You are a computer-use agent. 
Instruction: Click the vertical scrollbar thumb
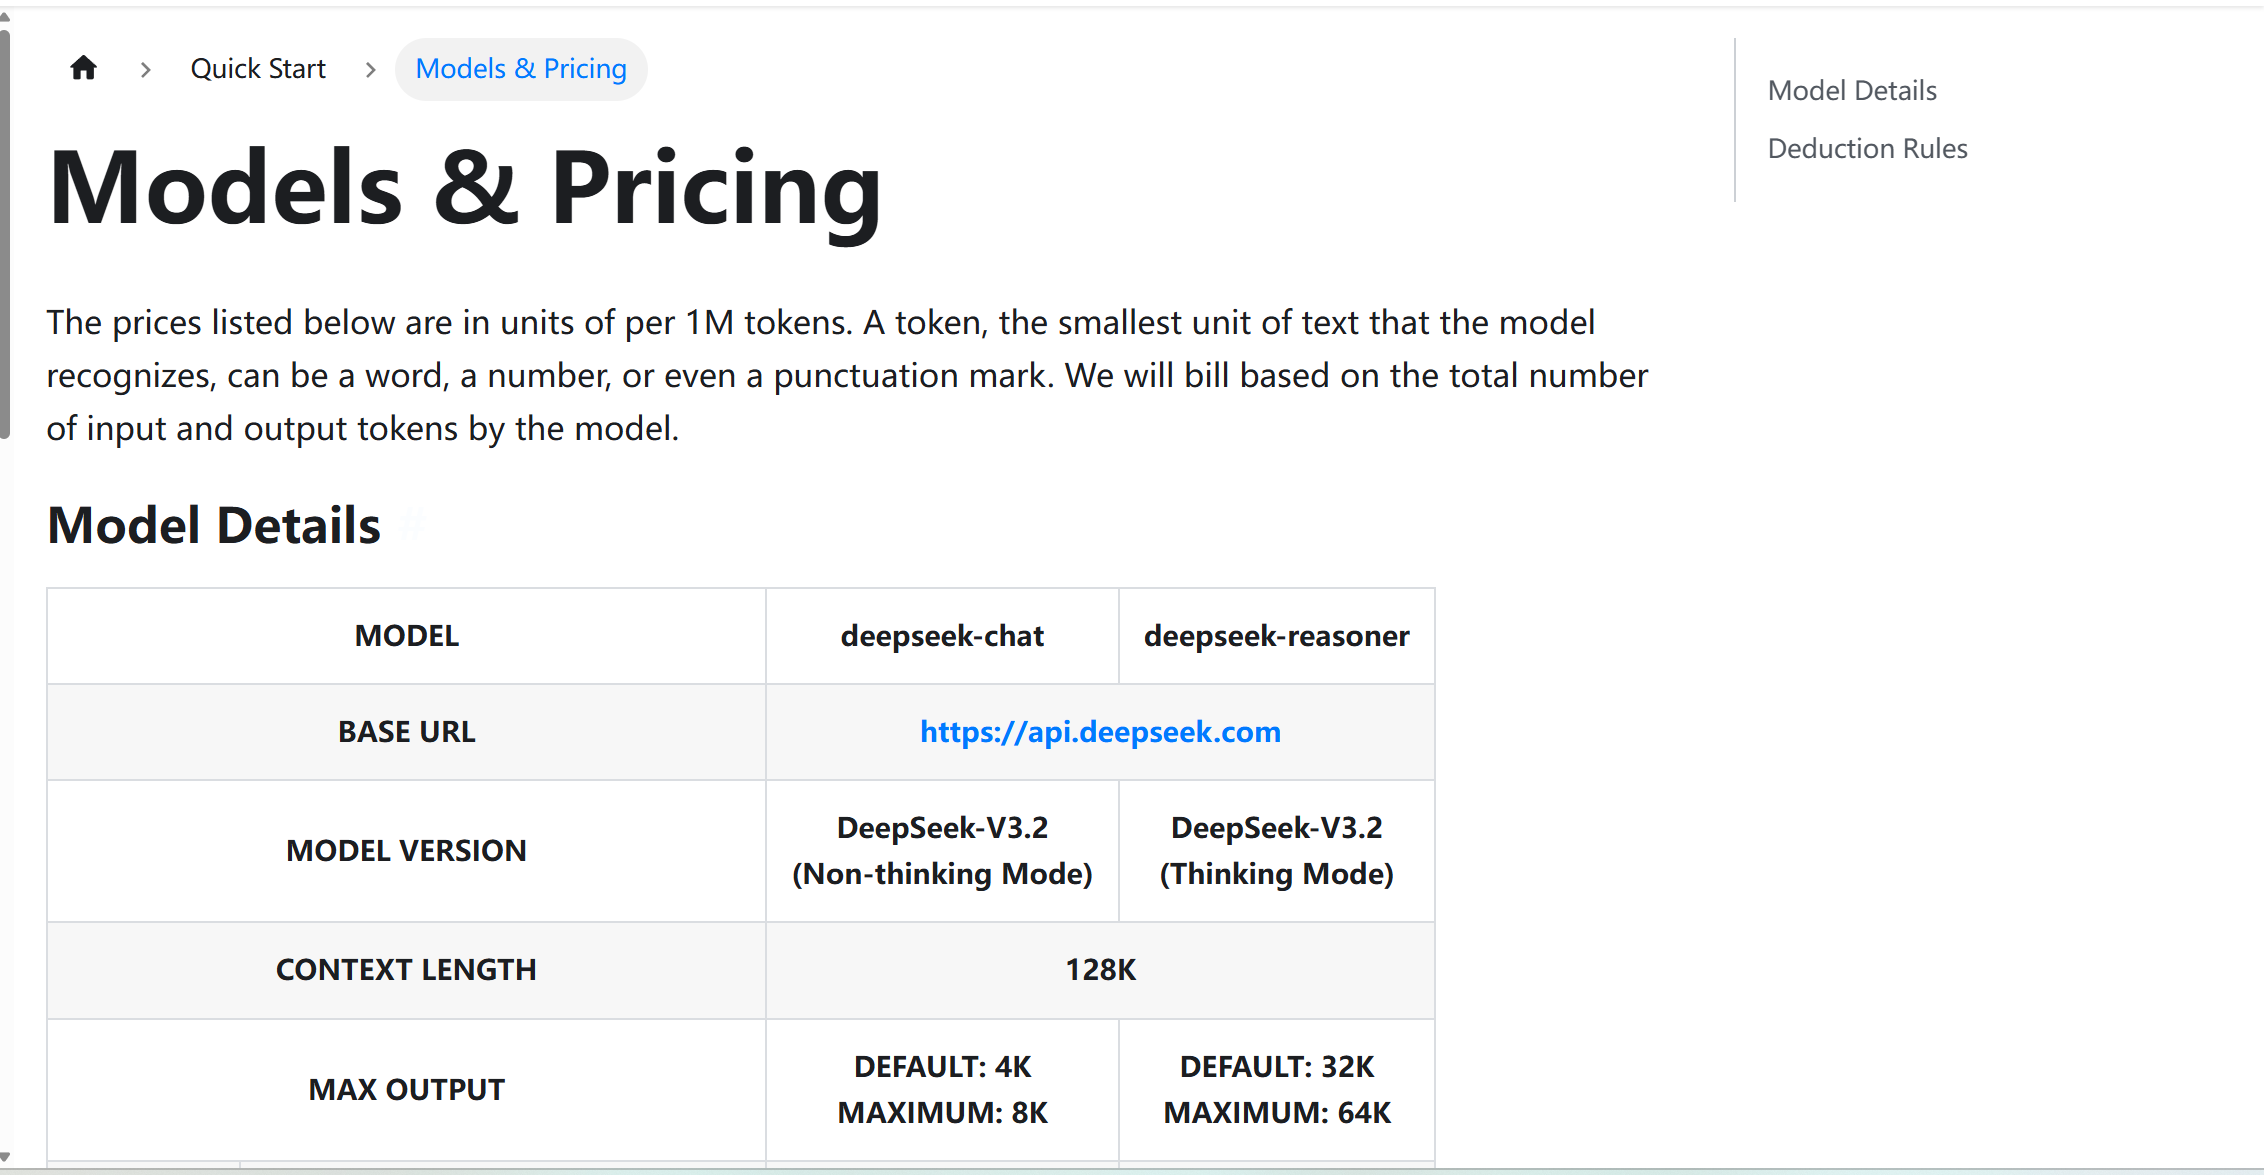point(5,235)
